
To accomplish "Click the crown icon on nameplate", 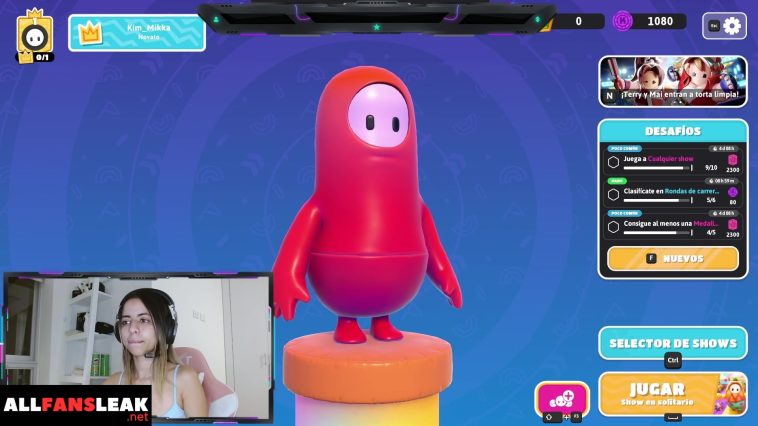I will 90,33.
